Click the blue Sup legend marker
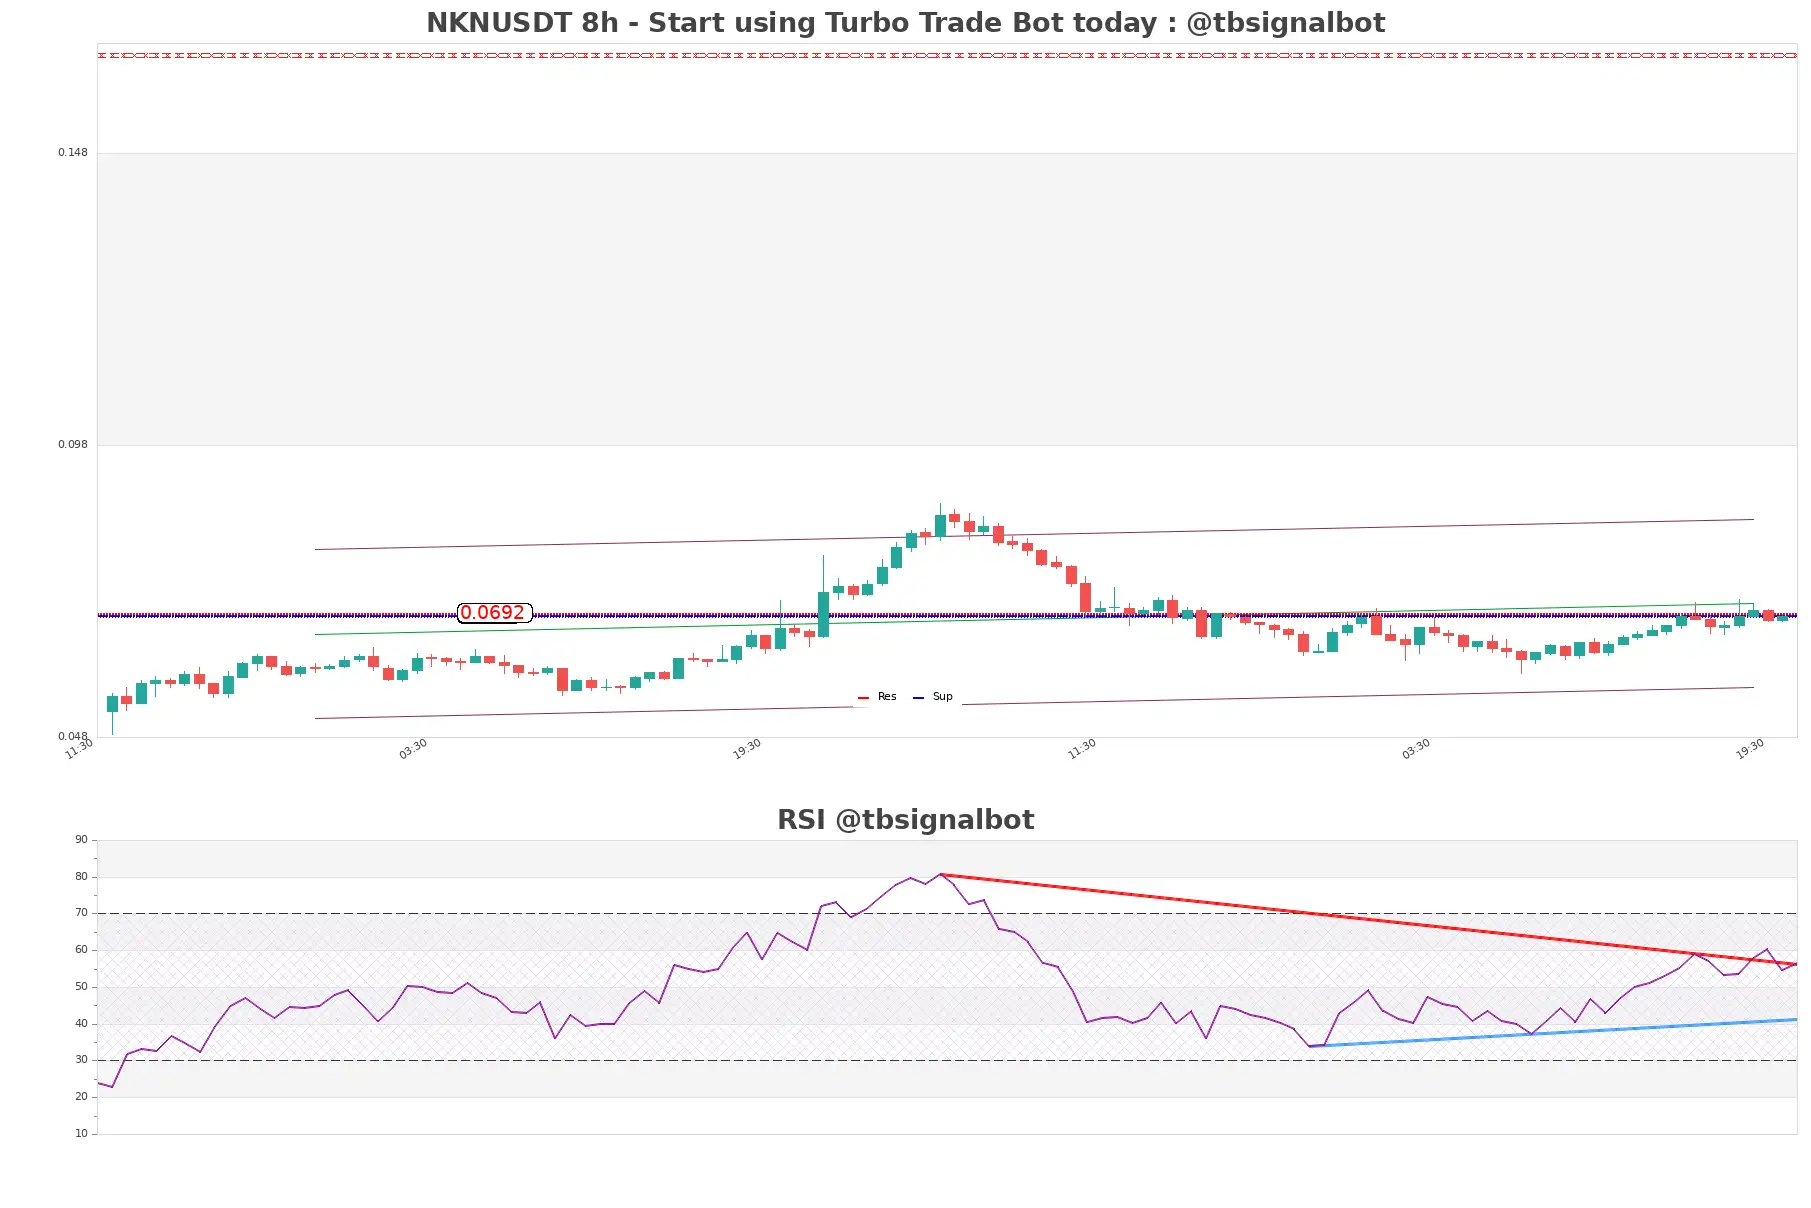This screenshot has width=1811, height=1208. point(918,697)
